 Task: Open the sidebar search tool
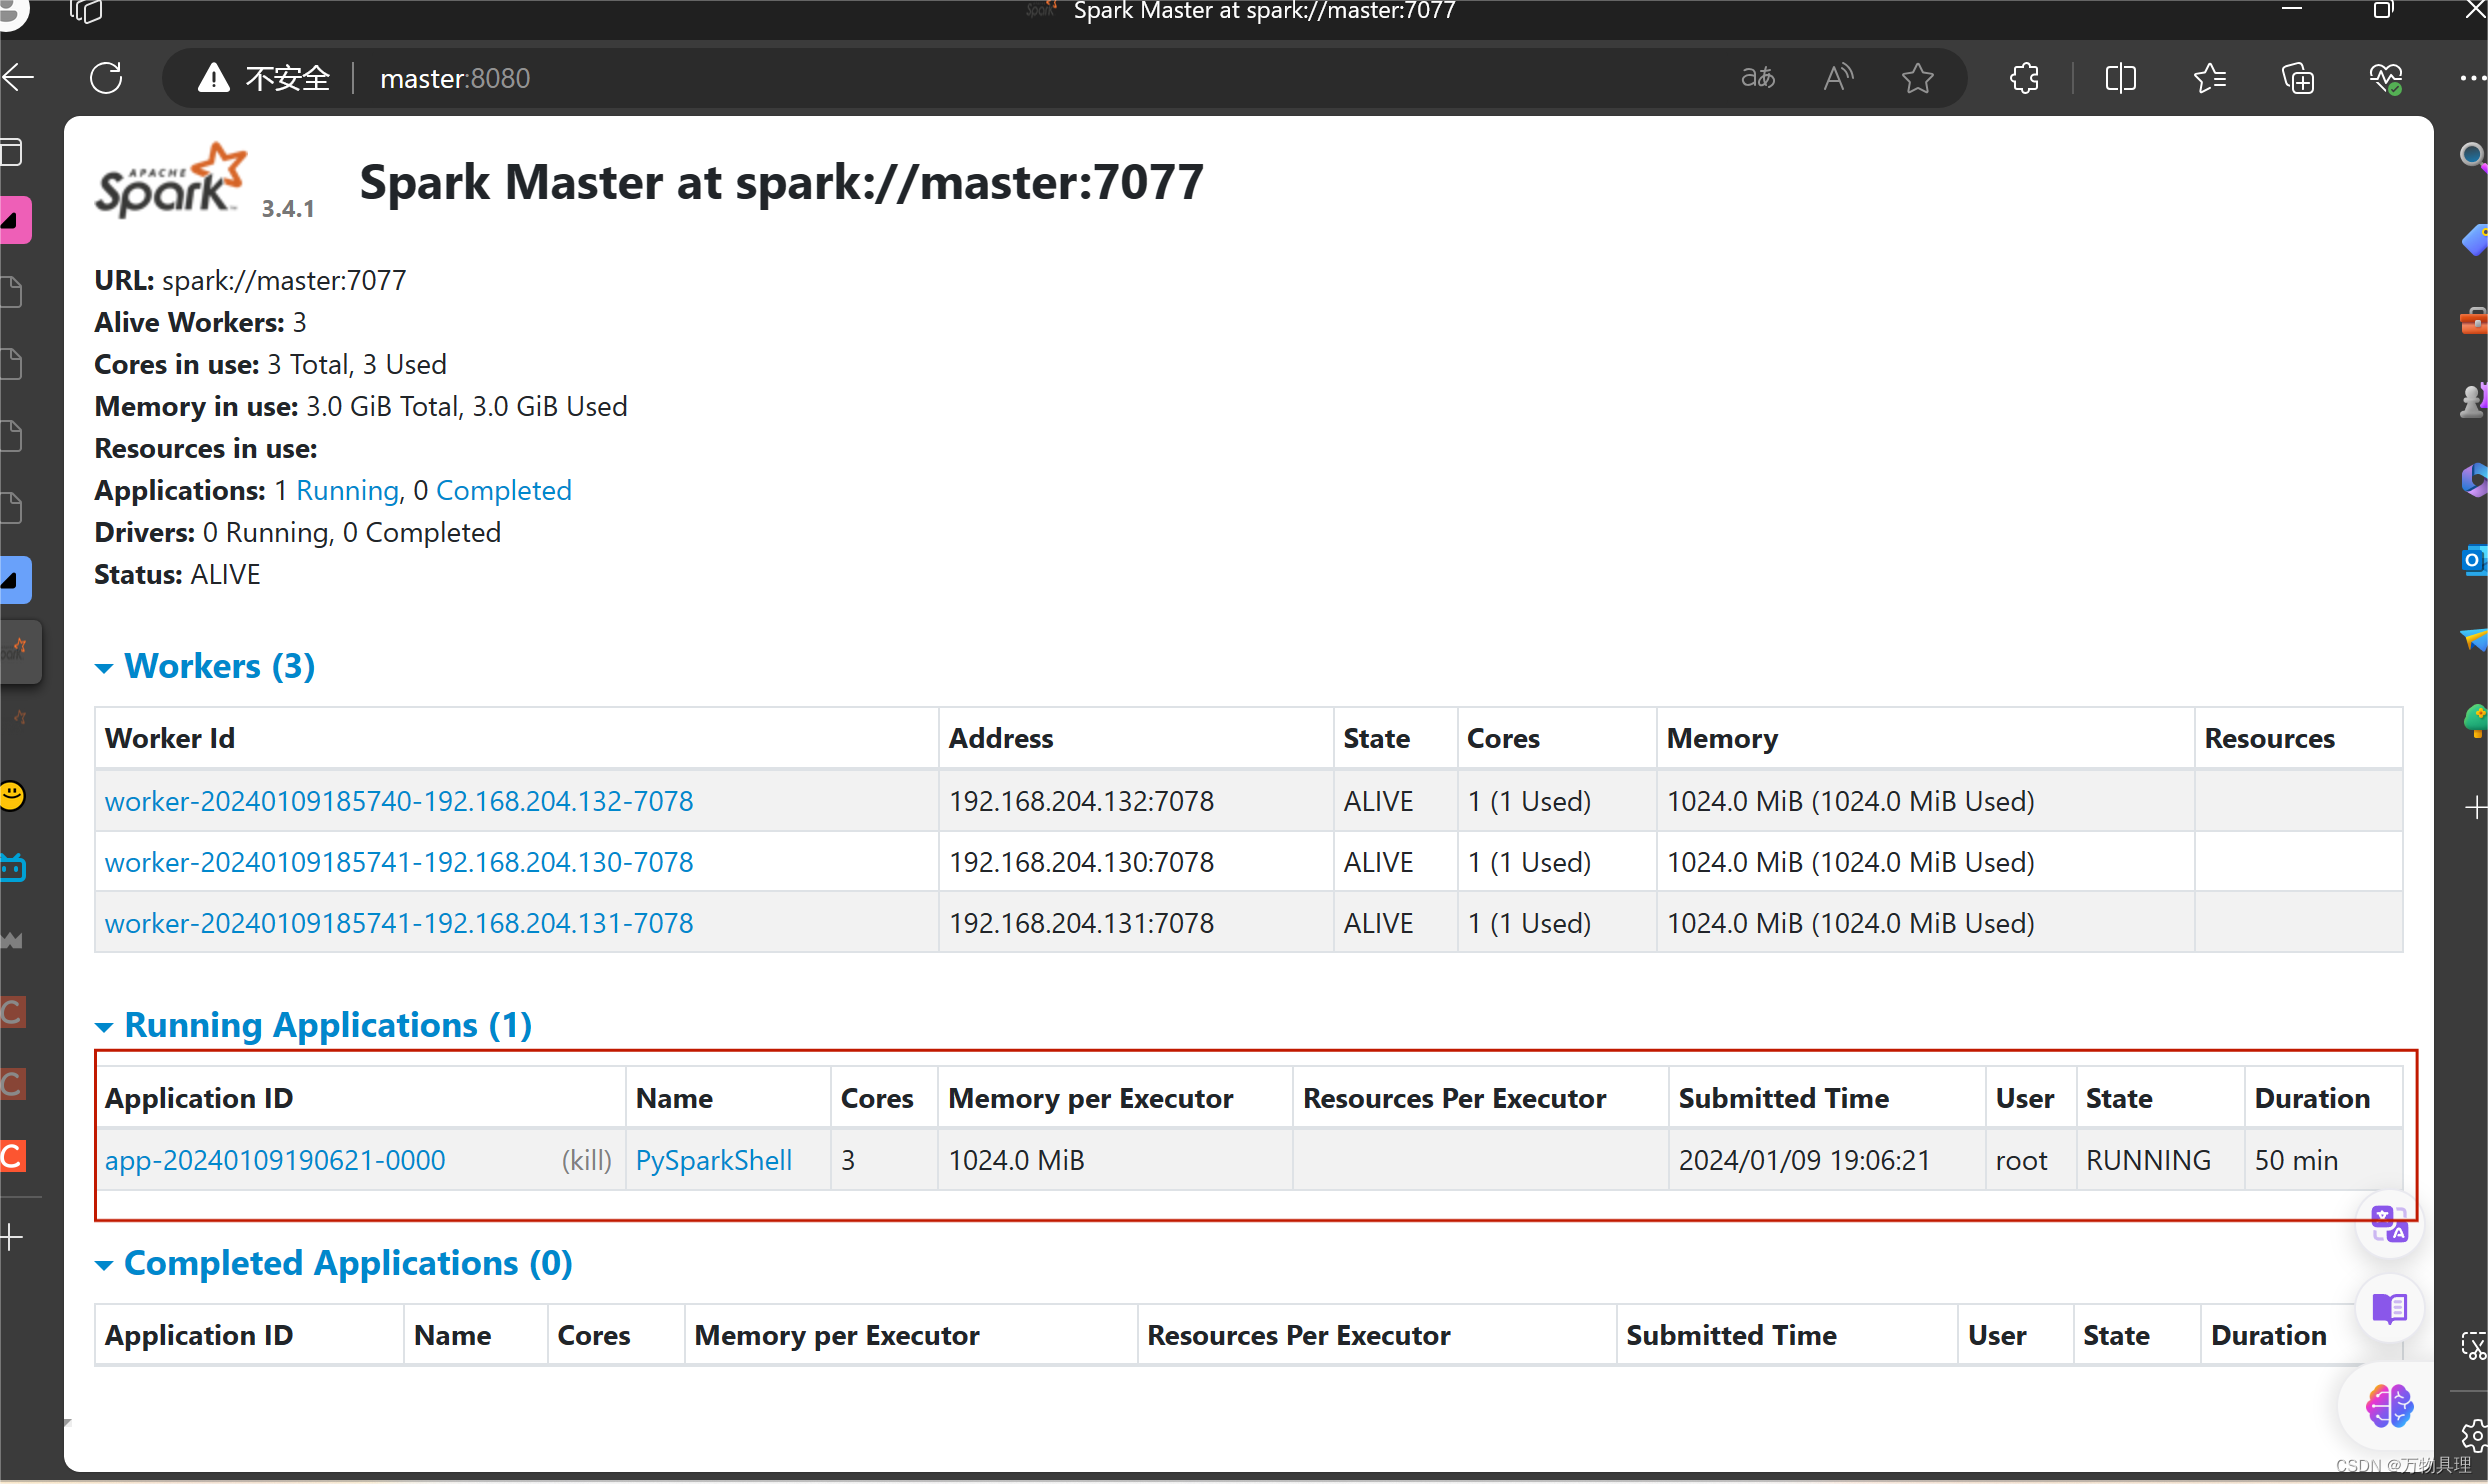2472,154
